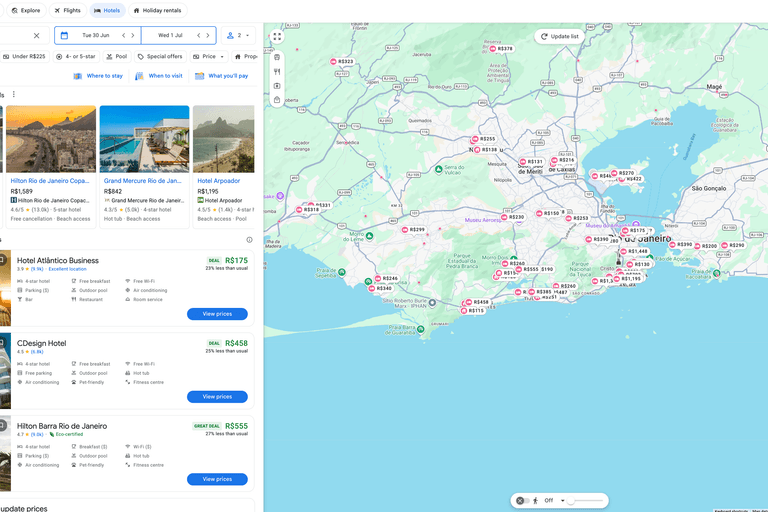Click Update list button on the map

point(560,36)
